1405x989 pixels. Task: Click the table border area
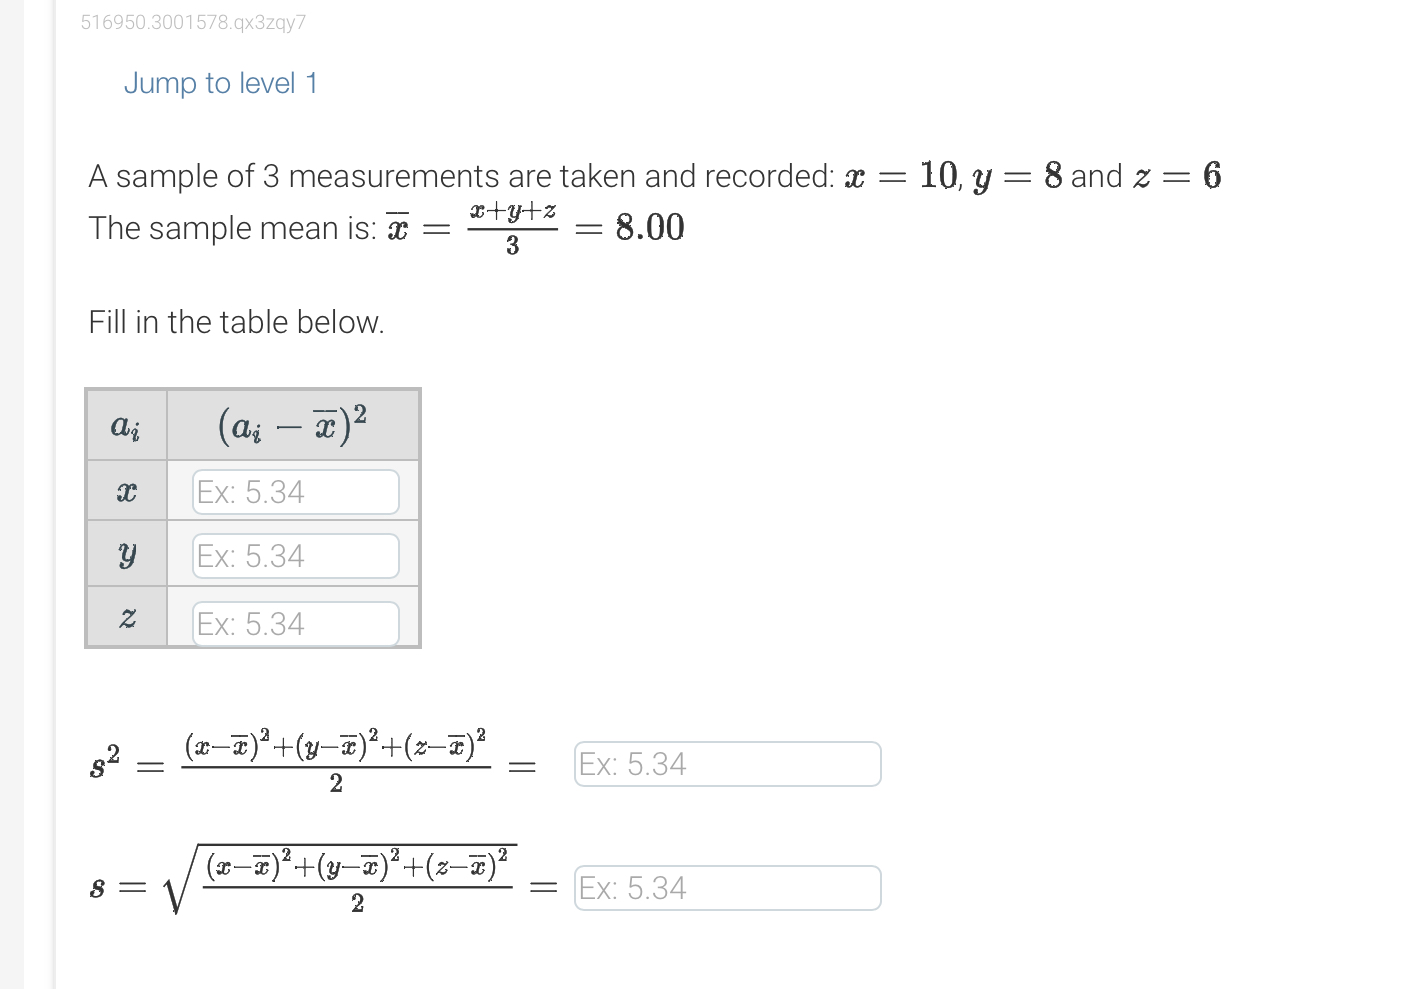[x=252, y=389]
